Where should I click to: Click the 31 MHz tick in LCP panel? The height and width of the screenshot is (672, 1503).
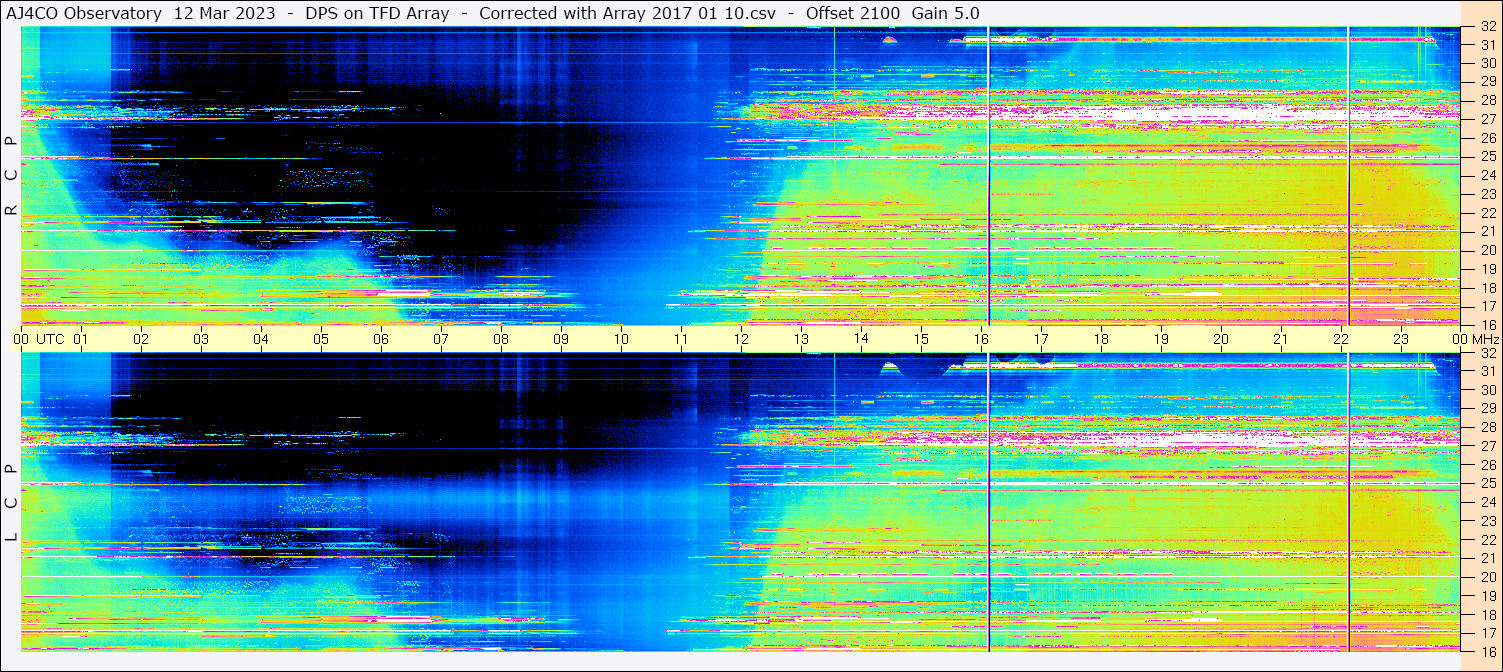[1487, 371]
